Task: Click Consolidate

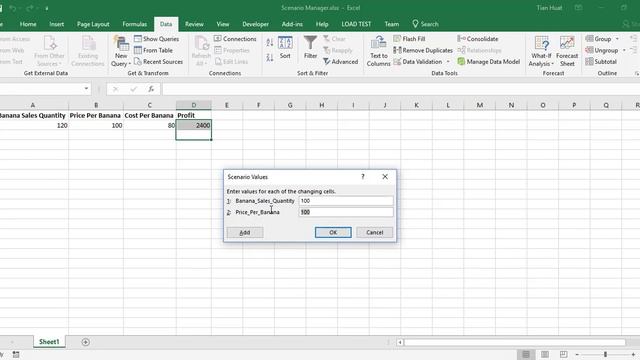Action: [478, 39]
